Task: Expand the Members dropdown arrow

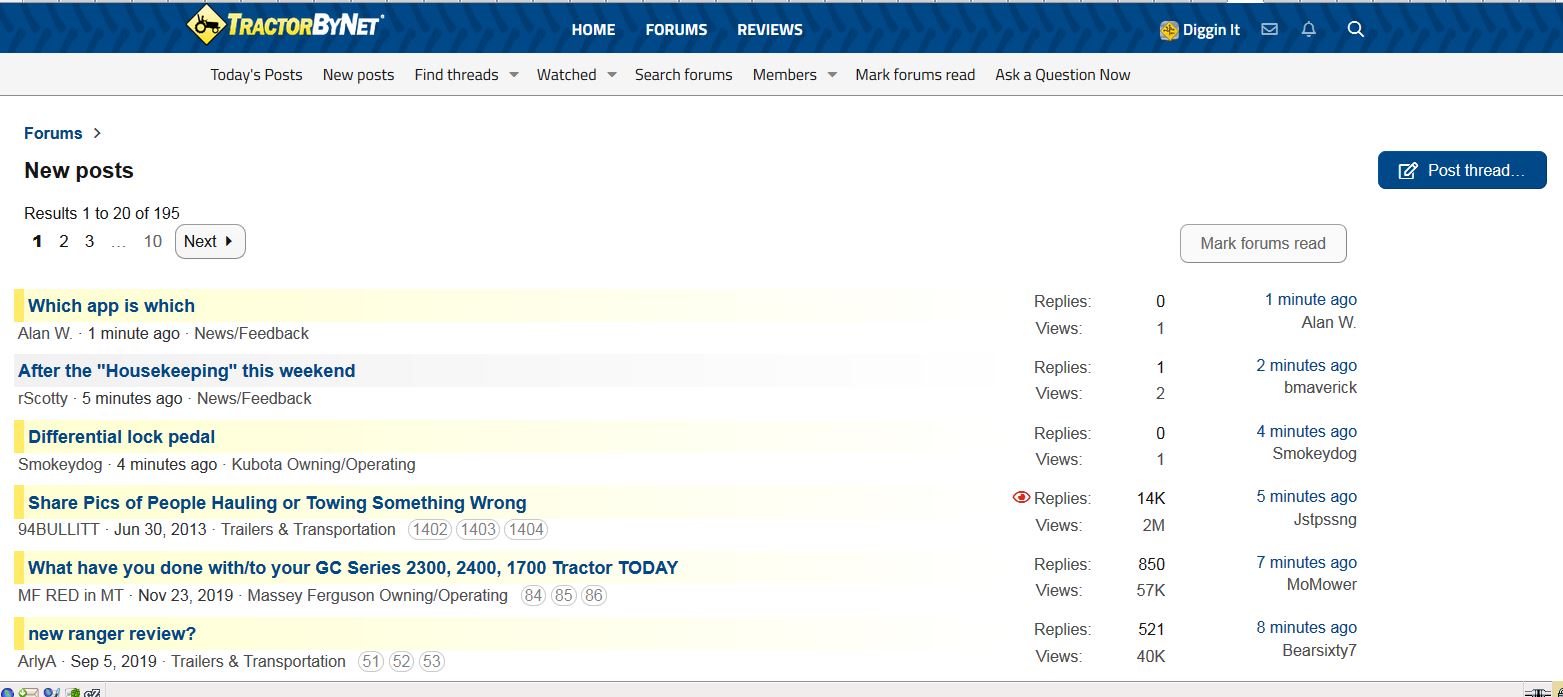Action: (831, 75)
